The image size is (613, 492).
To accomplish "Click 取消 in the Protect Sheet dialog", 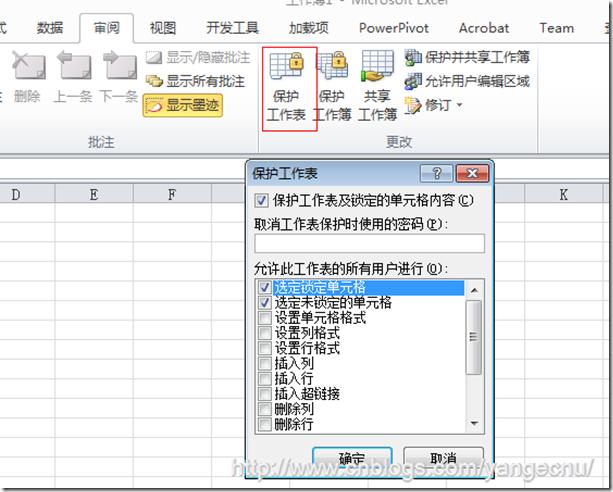I will pos(443,458).
